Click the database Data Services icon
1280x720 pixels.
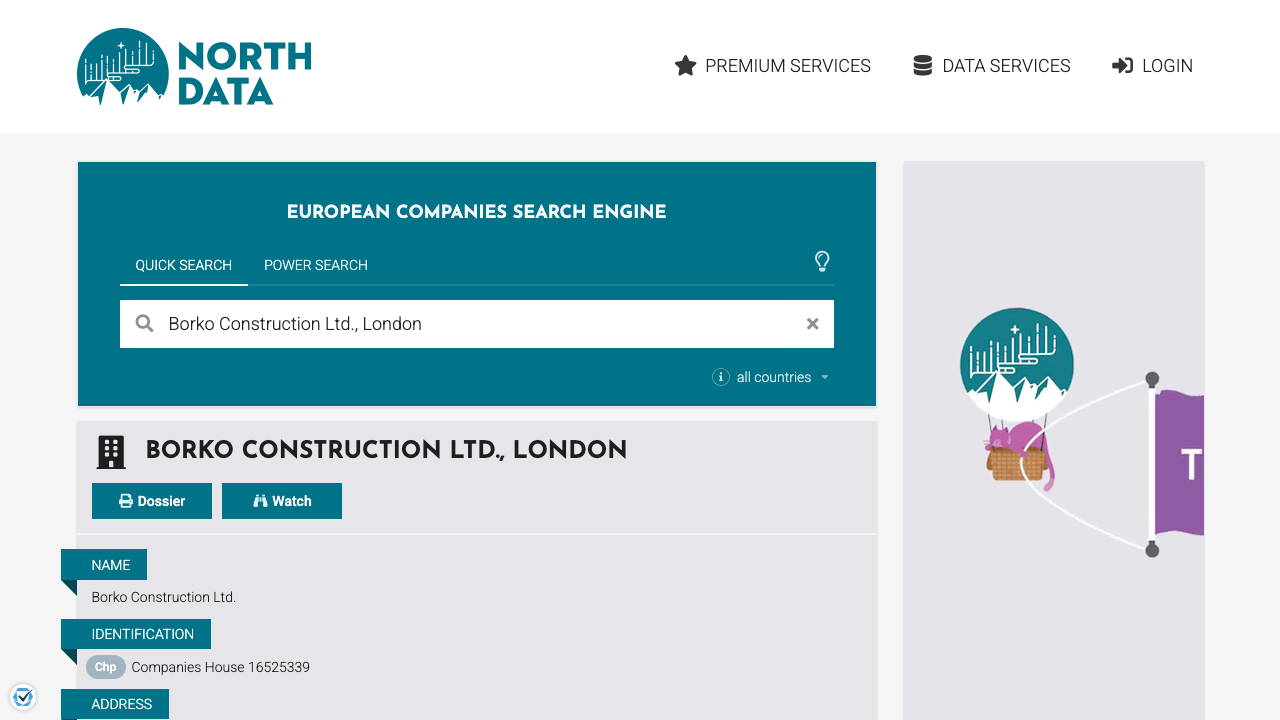point(921,65)
